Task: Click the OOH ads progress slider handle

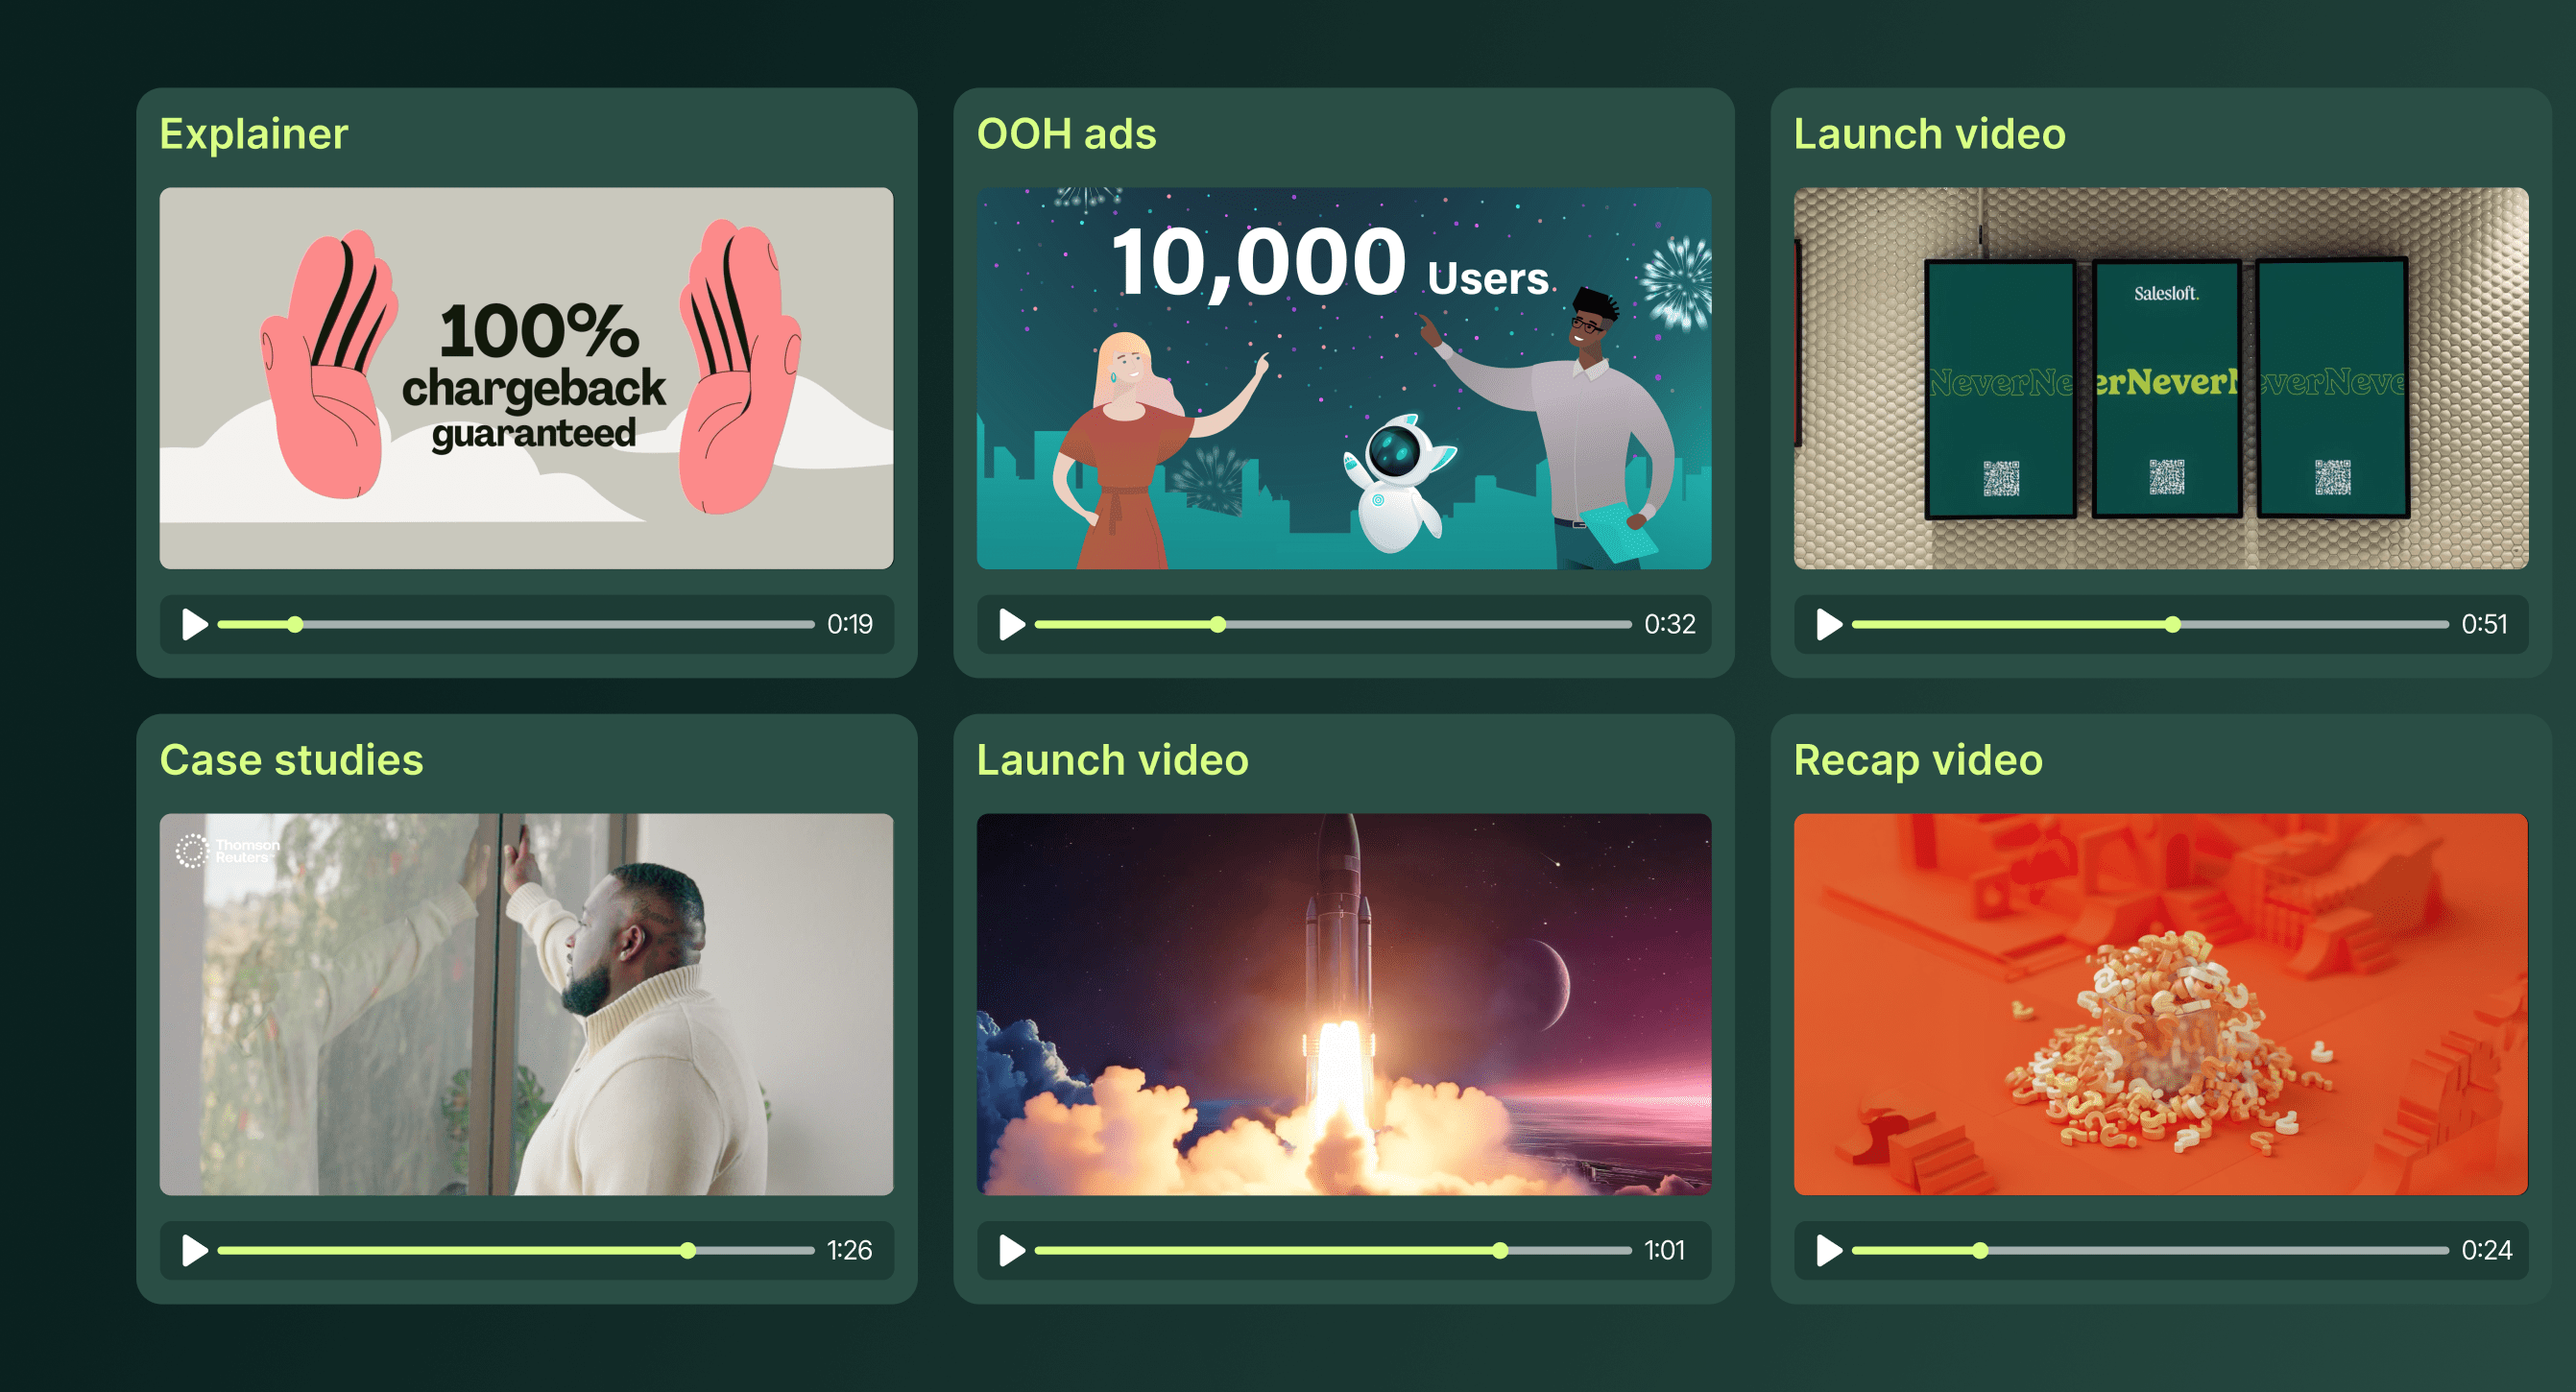Action: click(1217, 624)
